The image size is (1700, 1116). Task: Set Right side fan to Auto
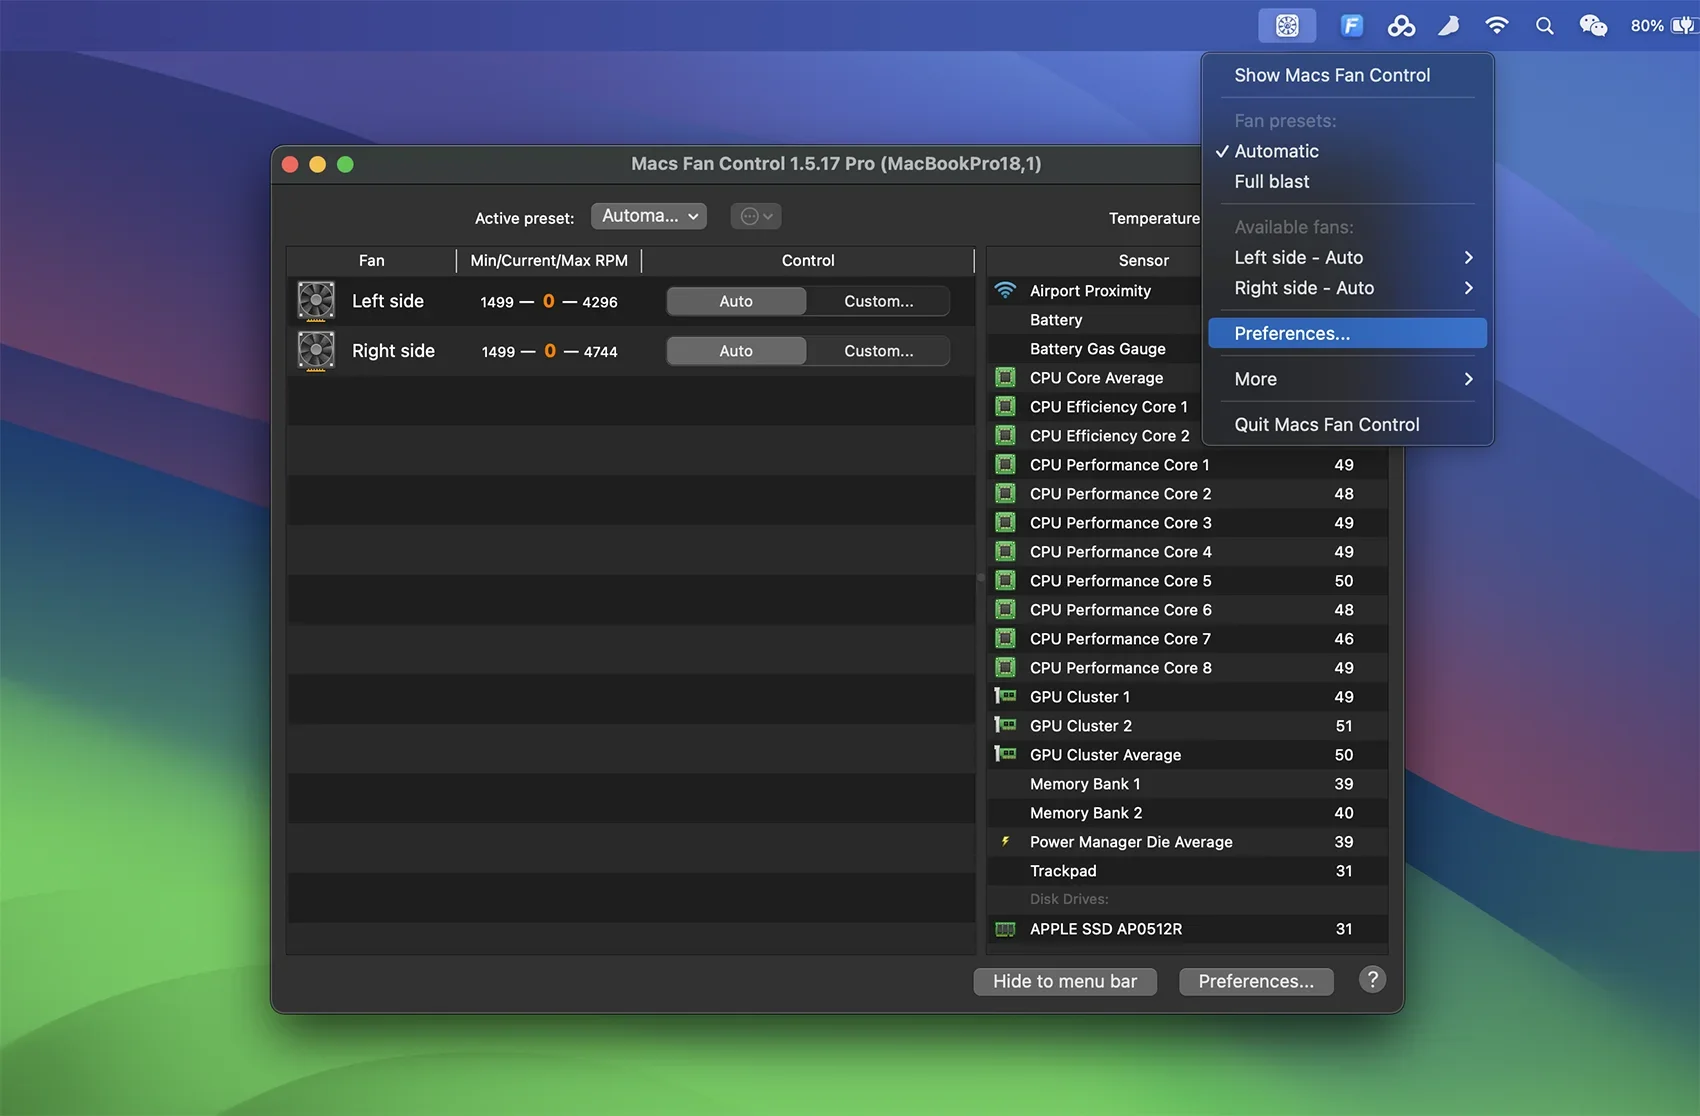coord(736,351)
